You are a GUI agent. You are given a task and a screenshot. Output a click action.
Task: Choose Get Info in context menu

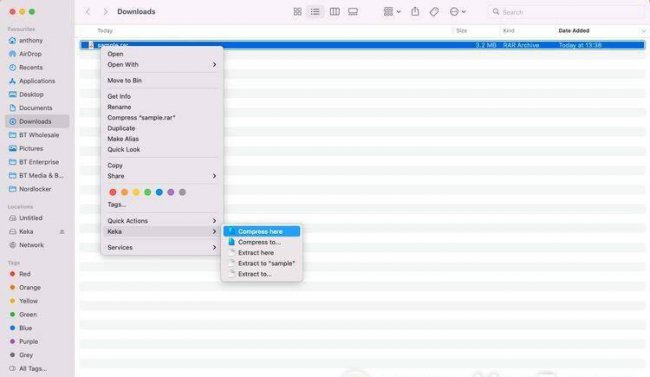click(x=162, y=96)
